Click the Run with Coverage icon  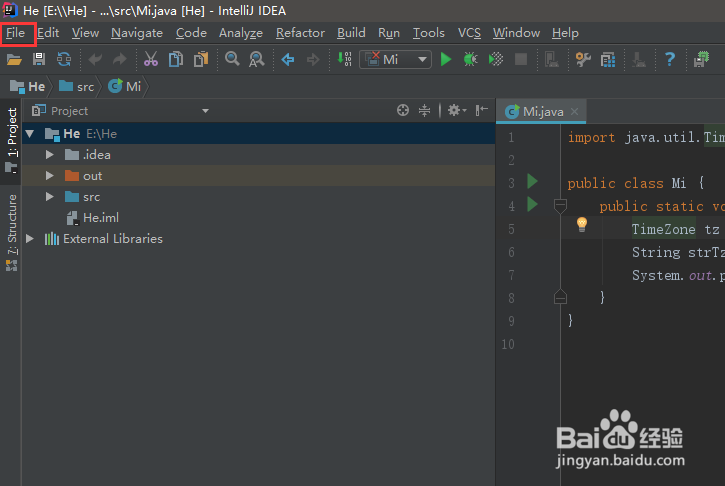pyautogui.click(x=496, y=59)
